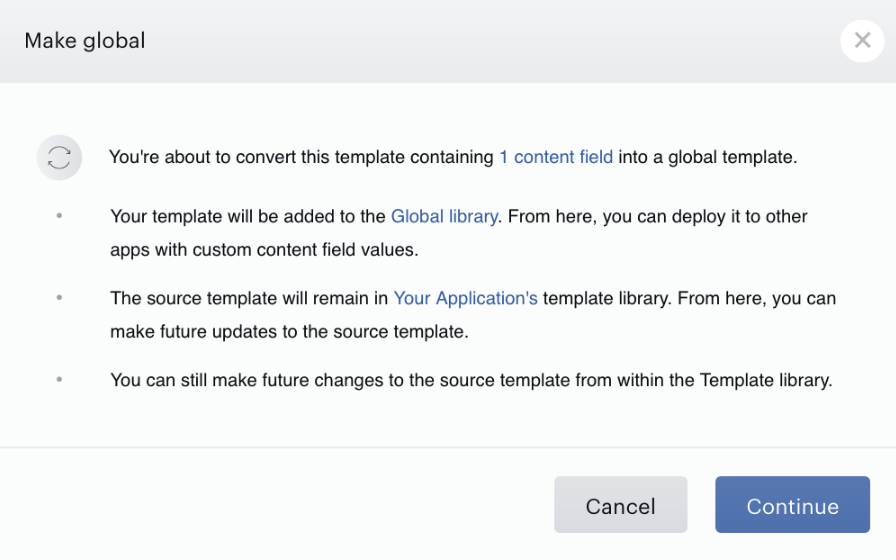896x560 pixels.
Task: Click the bullet beside "You can still make"
Action: [x=59, y=379]
